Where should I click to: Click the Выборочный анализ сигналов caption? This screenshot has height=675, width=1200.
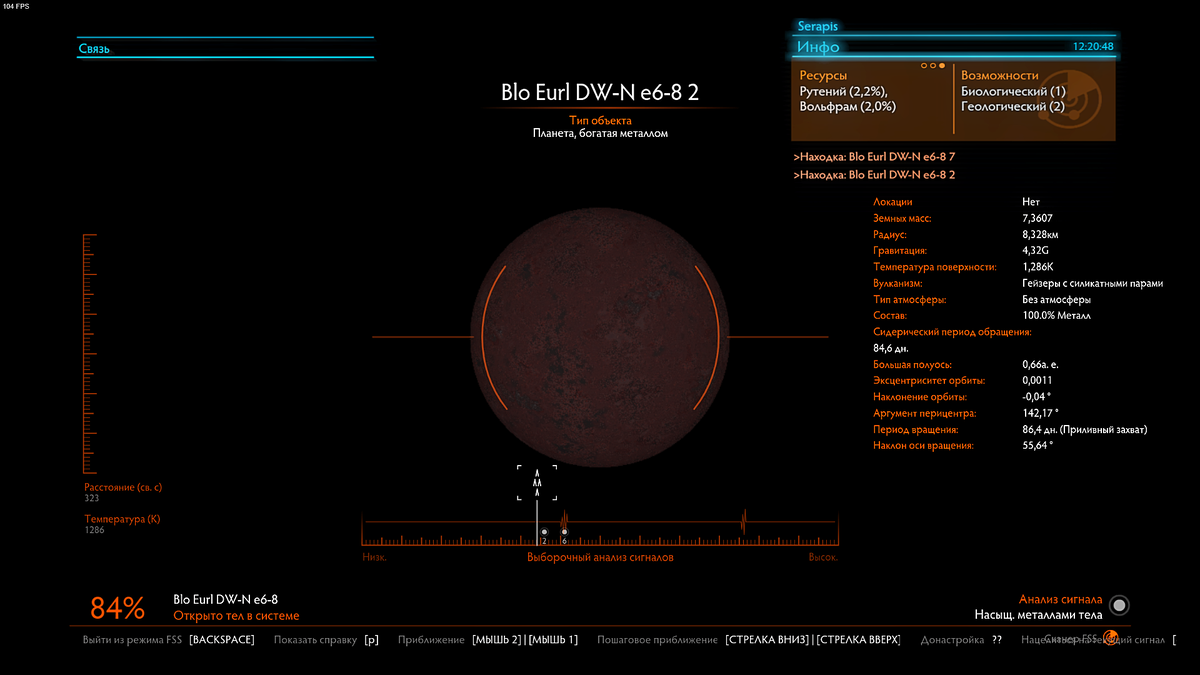[x=600, y=557]
